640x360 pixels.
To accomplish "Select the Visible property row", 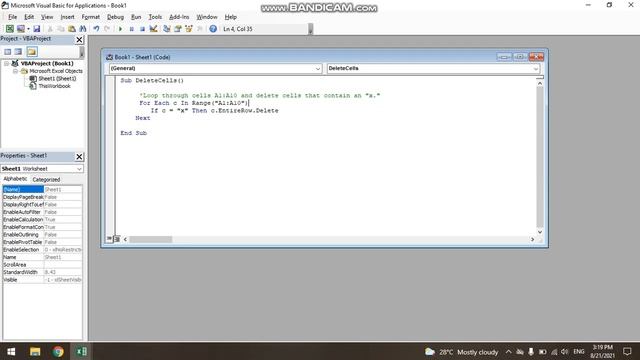I will tap(42, 280).
